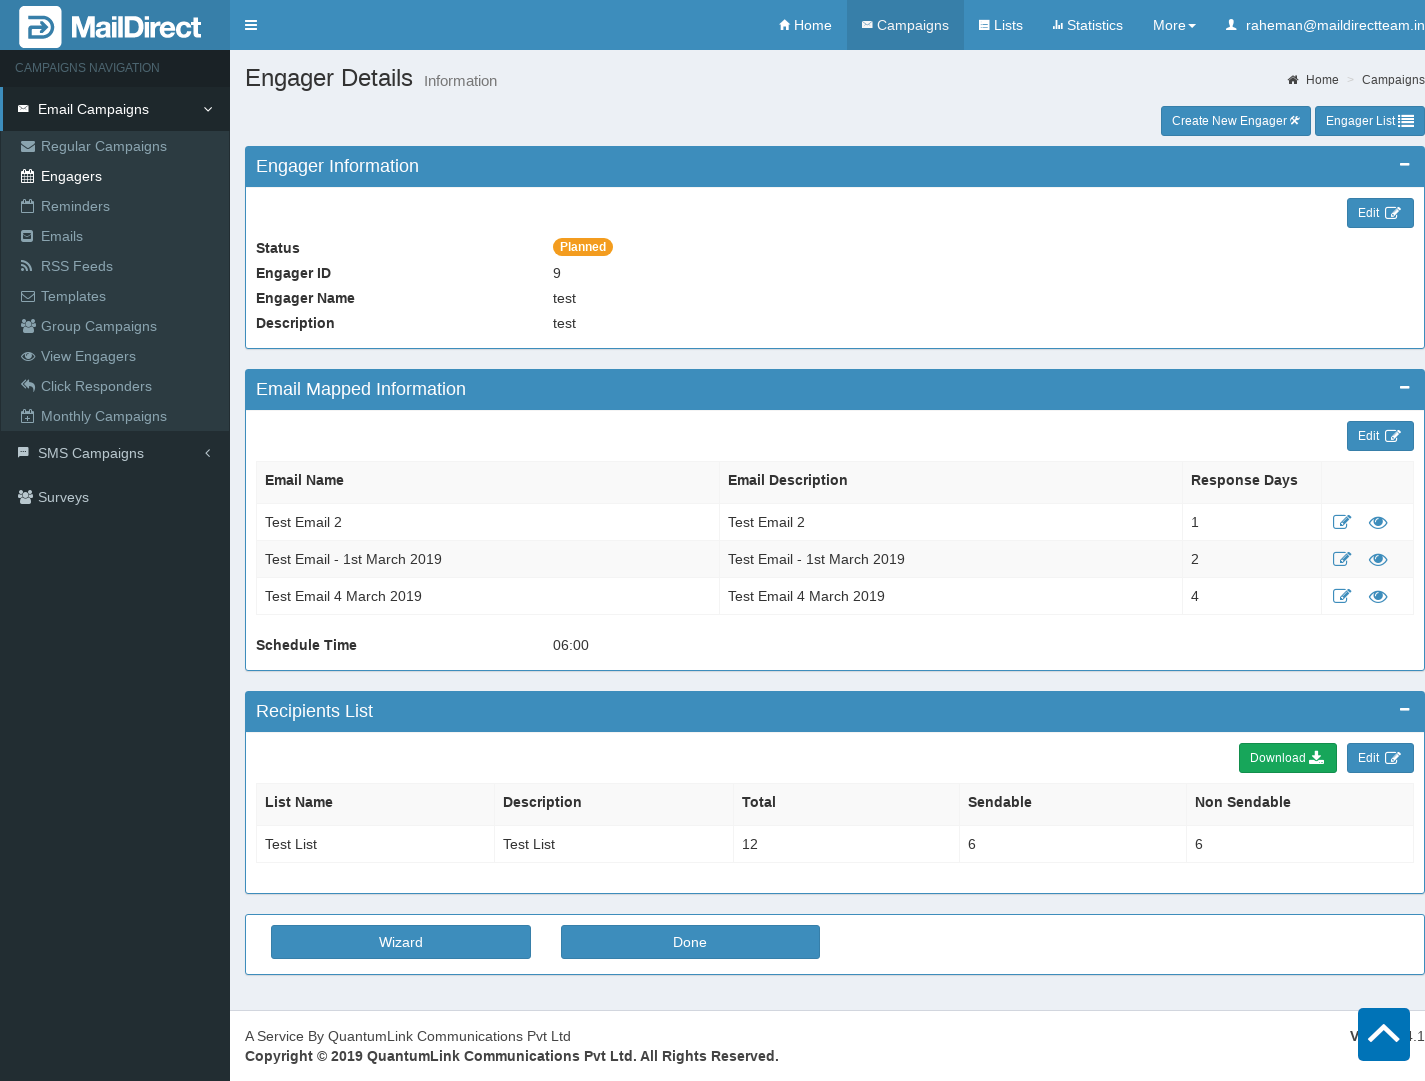Screen dimensions: 1425x1081
Task: Go to Statistics in top navigation
Action: [x=1087, y=25]
